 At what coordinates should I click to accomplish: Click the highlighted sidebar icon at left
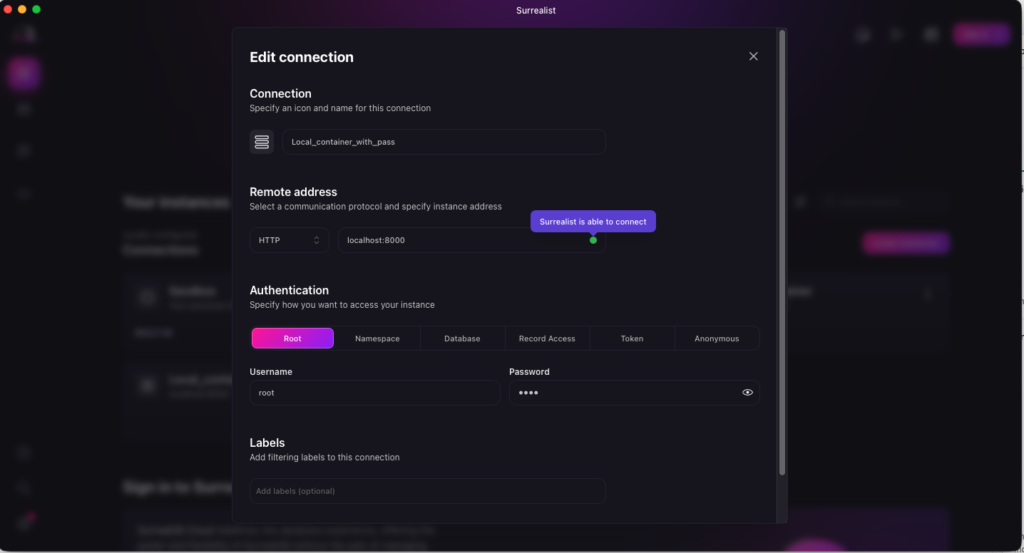[x=24, y=73]
